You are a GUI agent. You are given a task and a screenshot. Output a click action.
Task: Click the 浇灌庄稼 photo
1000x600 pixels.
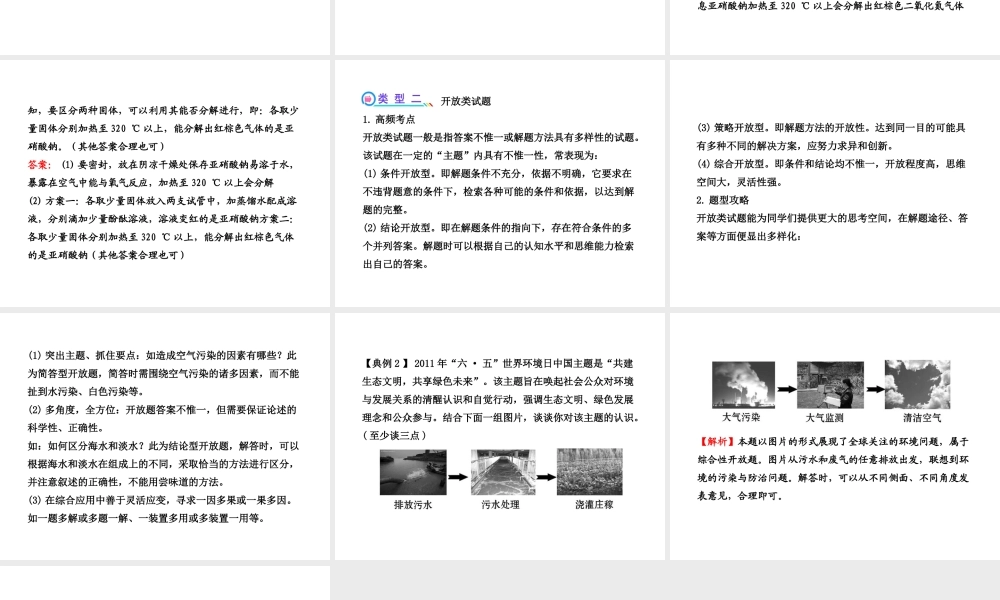tap(589, 472)
